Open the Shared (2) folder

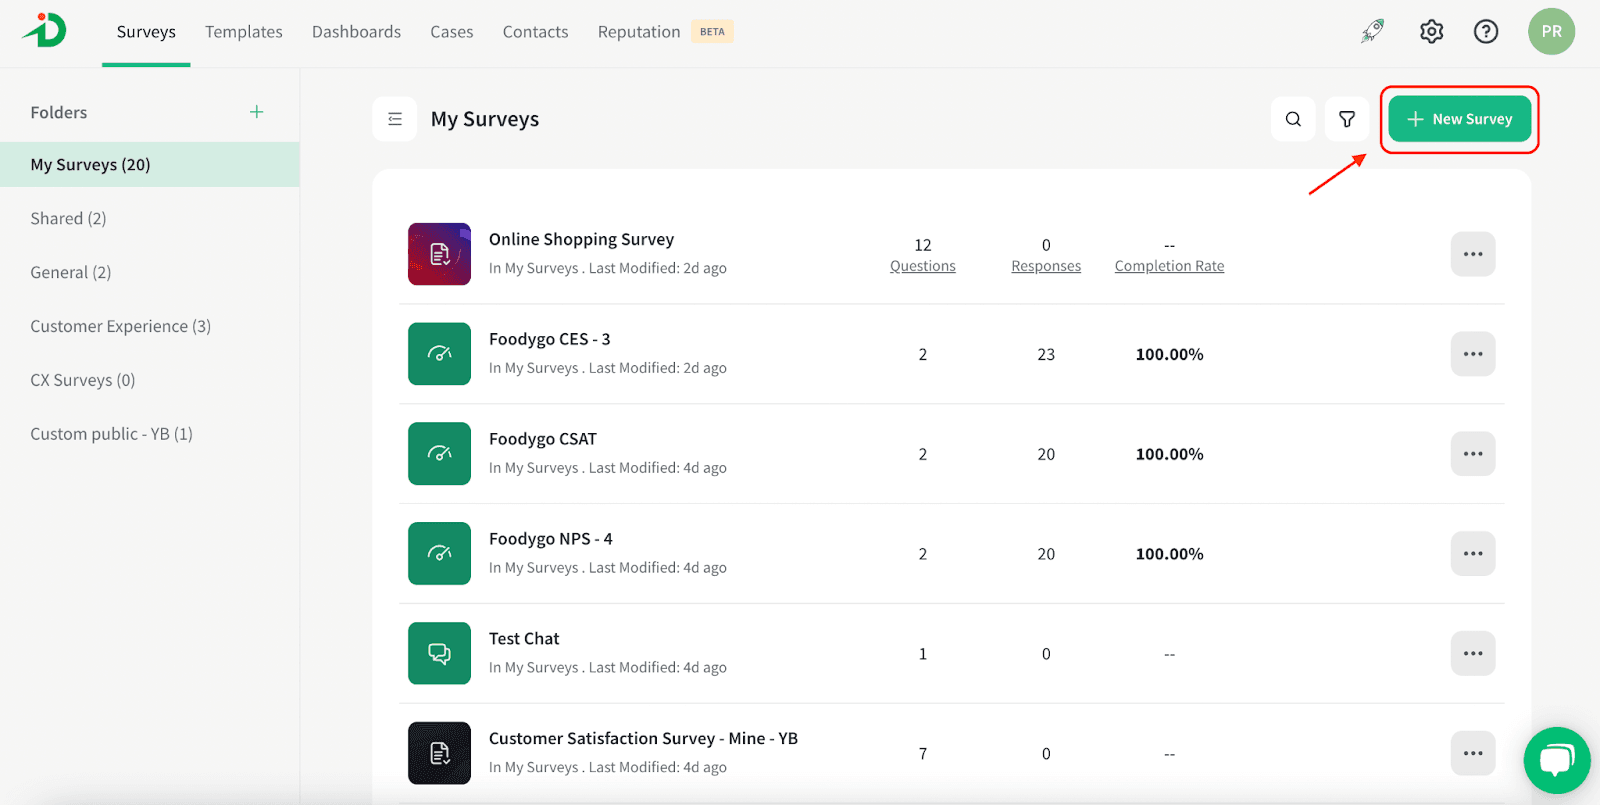click(68, 218)
